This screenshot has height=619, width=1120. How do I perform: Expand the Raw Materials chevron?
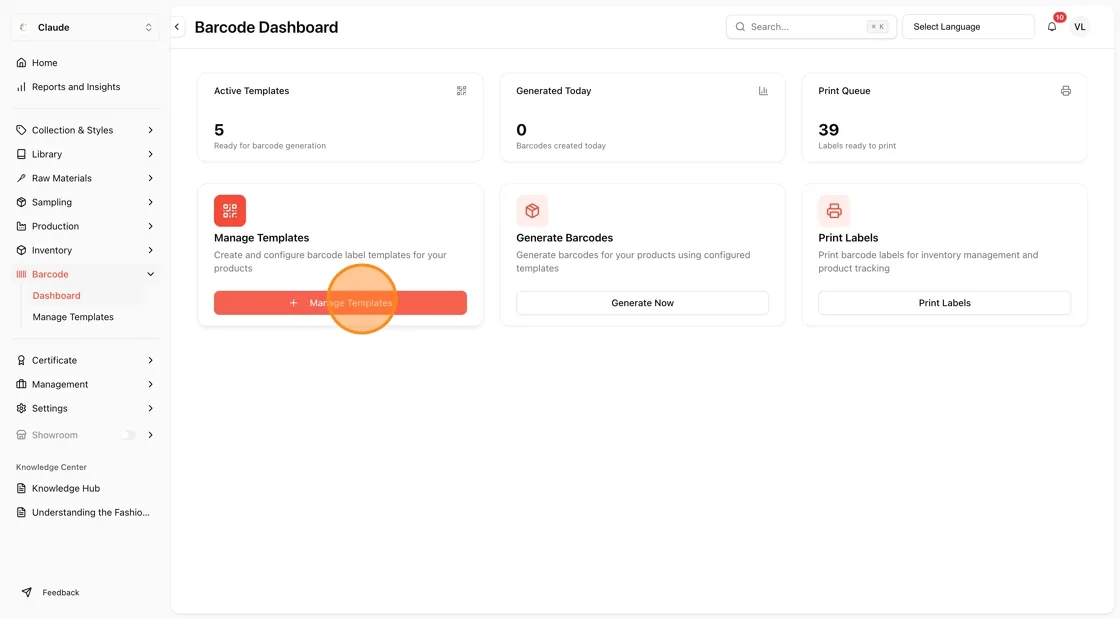(x=151, y=178)
